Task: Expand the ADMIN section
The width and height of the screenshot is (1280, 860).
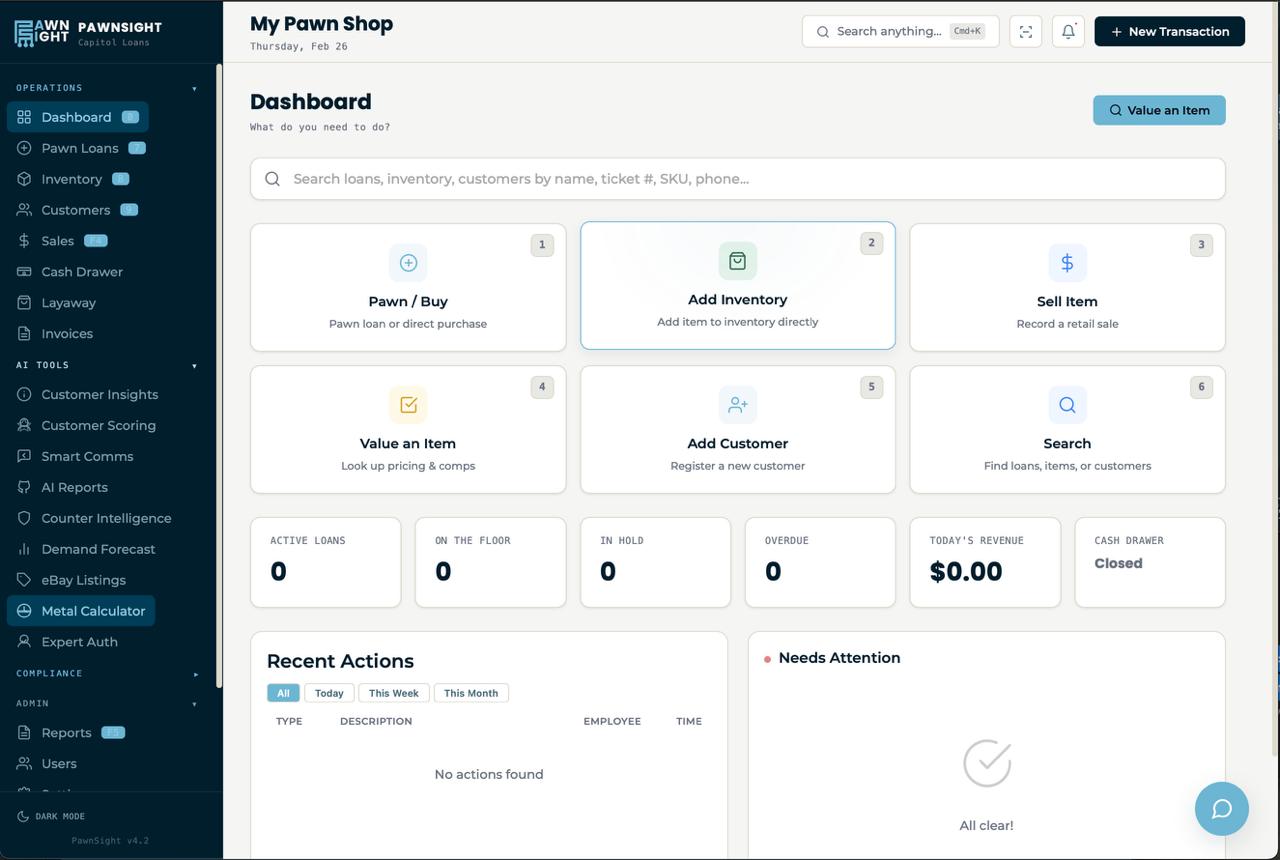Action: coord(194,703)
